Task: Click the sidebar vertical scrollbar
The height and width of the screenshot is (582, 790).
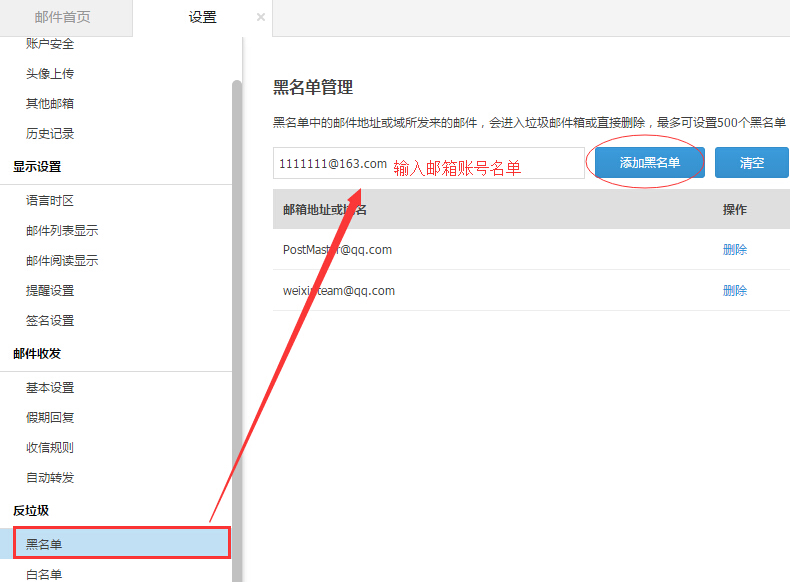Action: coord(237,300)
